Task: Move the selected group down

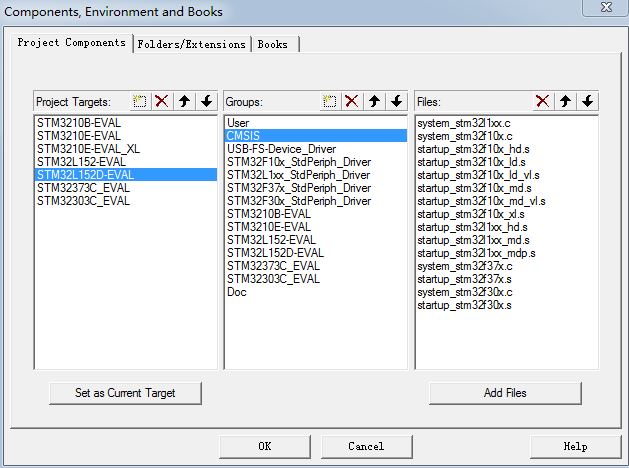Action: pos(397,101)
